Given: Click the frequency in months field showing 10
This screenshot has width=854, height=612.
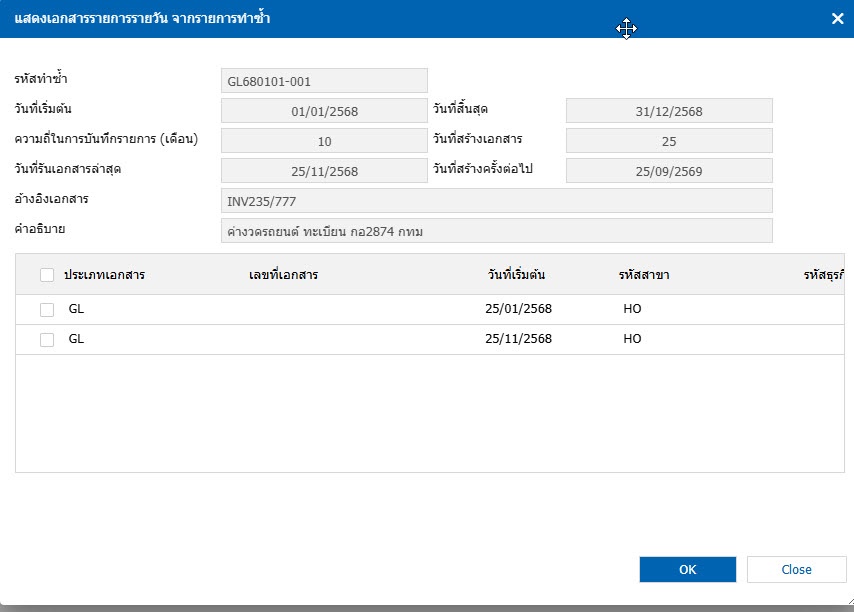Looking at the screenshot, I should 324,141.
